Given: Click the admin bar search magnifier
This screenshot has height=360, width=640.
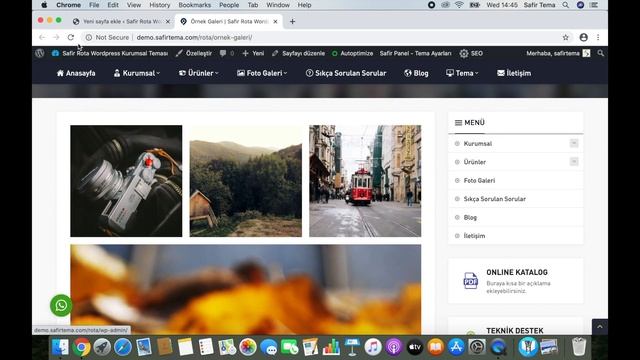Looking at the screenshot, I should (x=600, y=53).
